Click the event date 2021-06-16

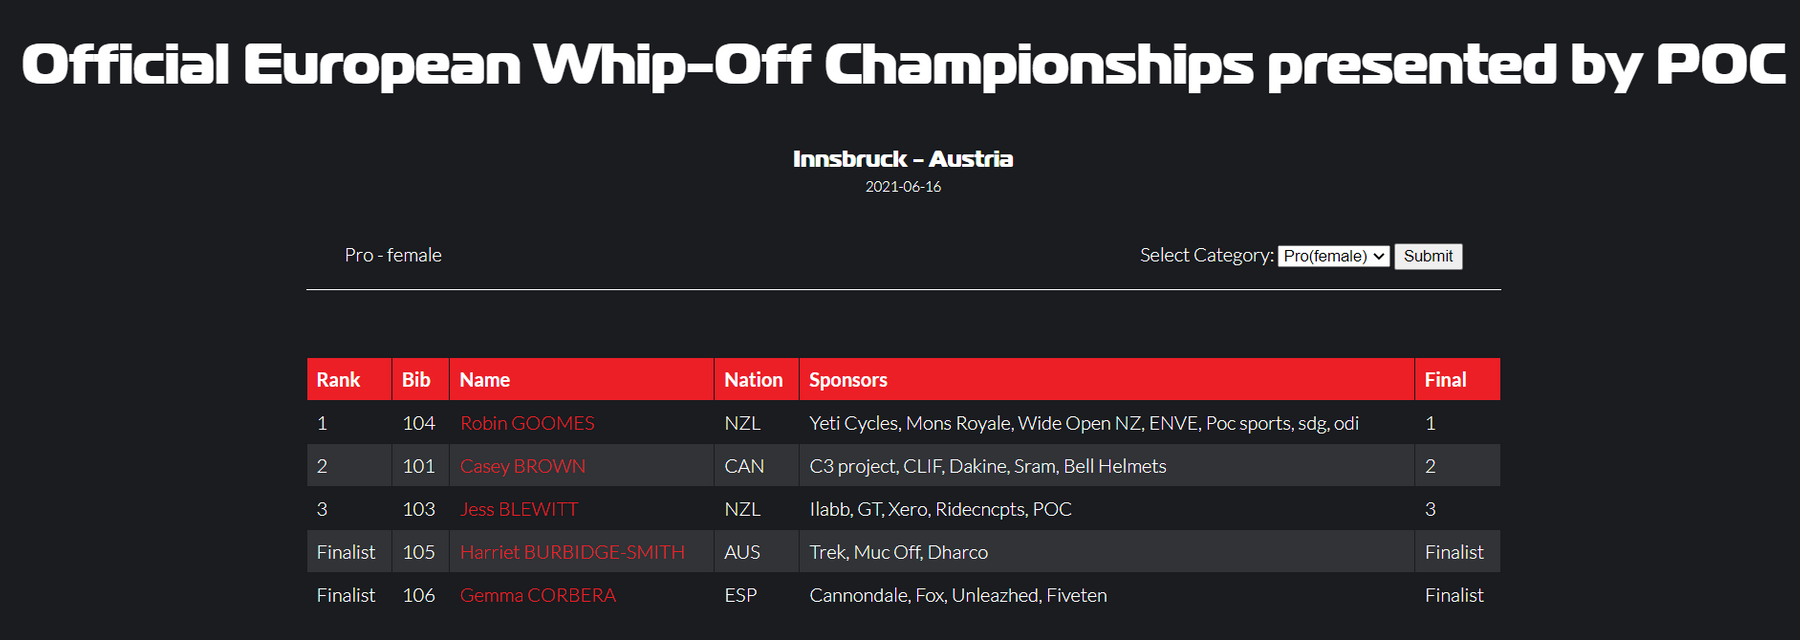pos(903,187)
